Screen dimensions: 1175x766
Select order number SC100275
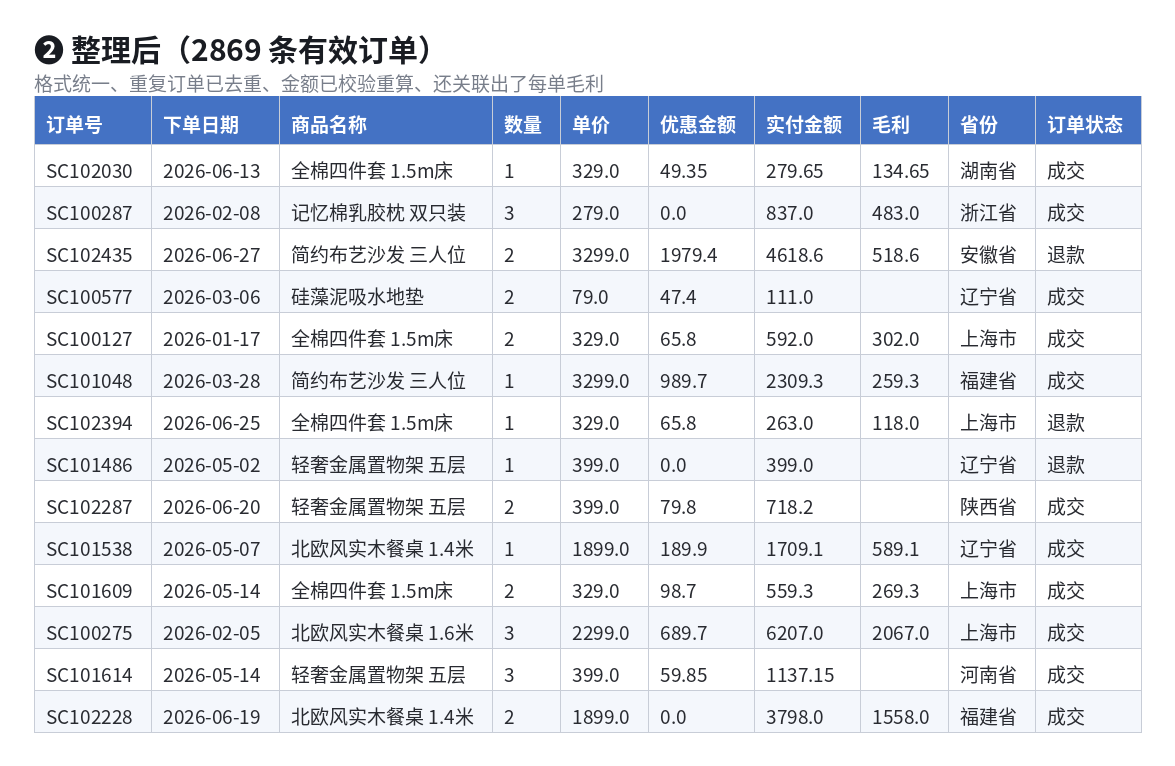[89, 633]
